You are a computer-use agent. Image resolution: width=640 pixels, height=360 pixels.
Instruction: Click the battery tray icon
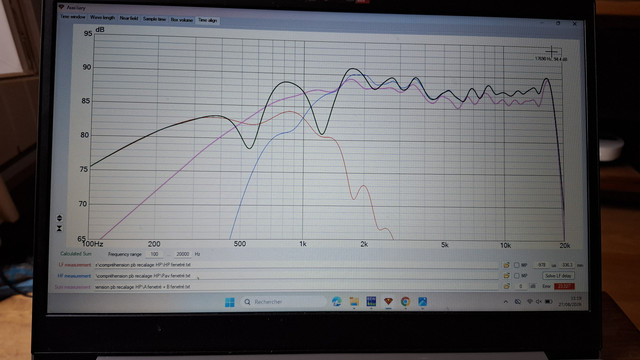point(549,302)
